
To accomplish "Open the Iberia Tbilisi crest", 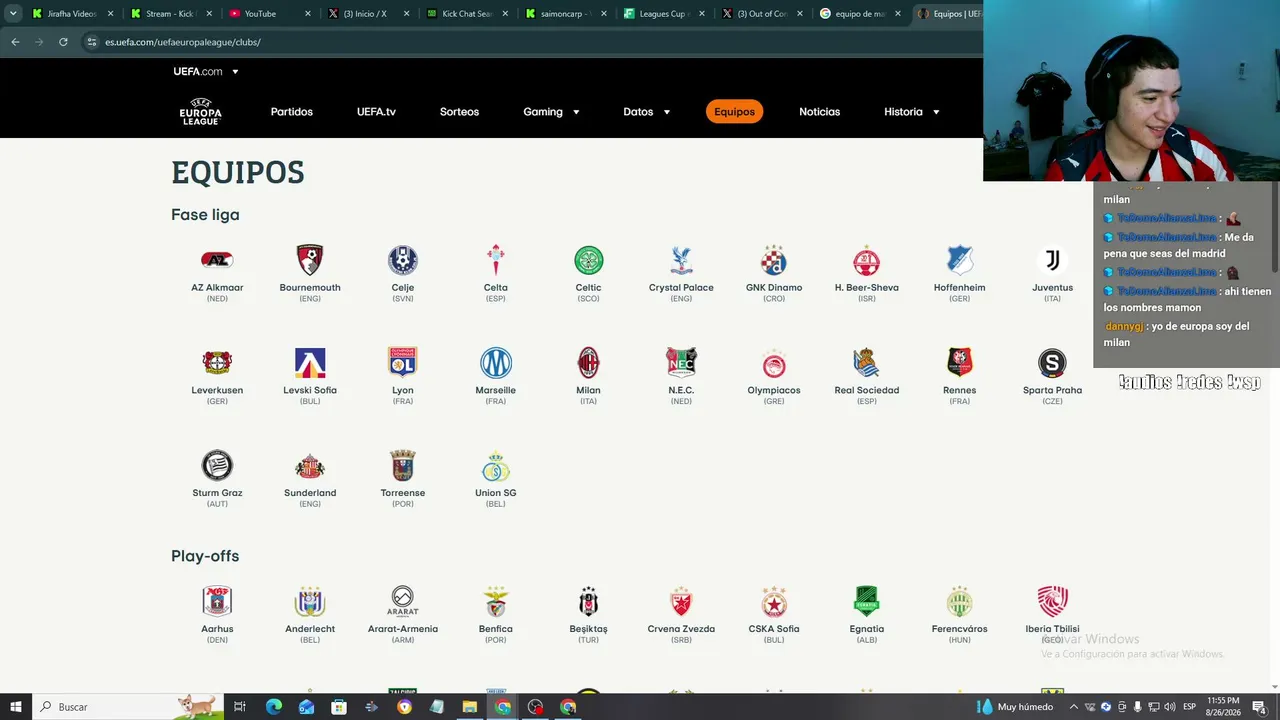I will pos(1052,602).
